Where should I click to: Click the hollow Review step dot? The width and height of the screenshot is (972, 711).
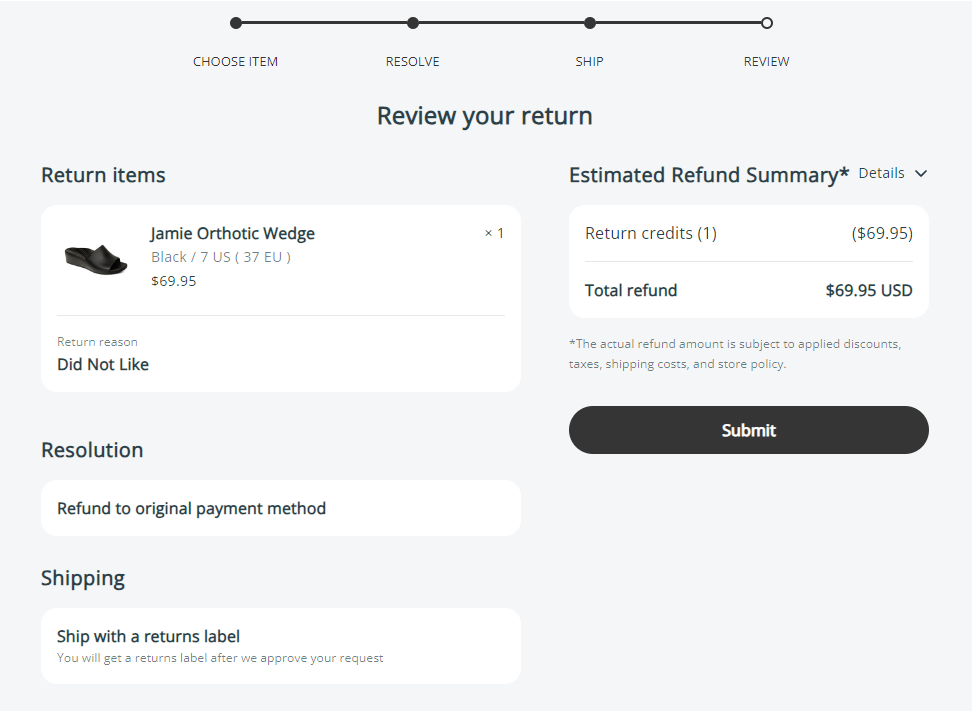(767, 23)
